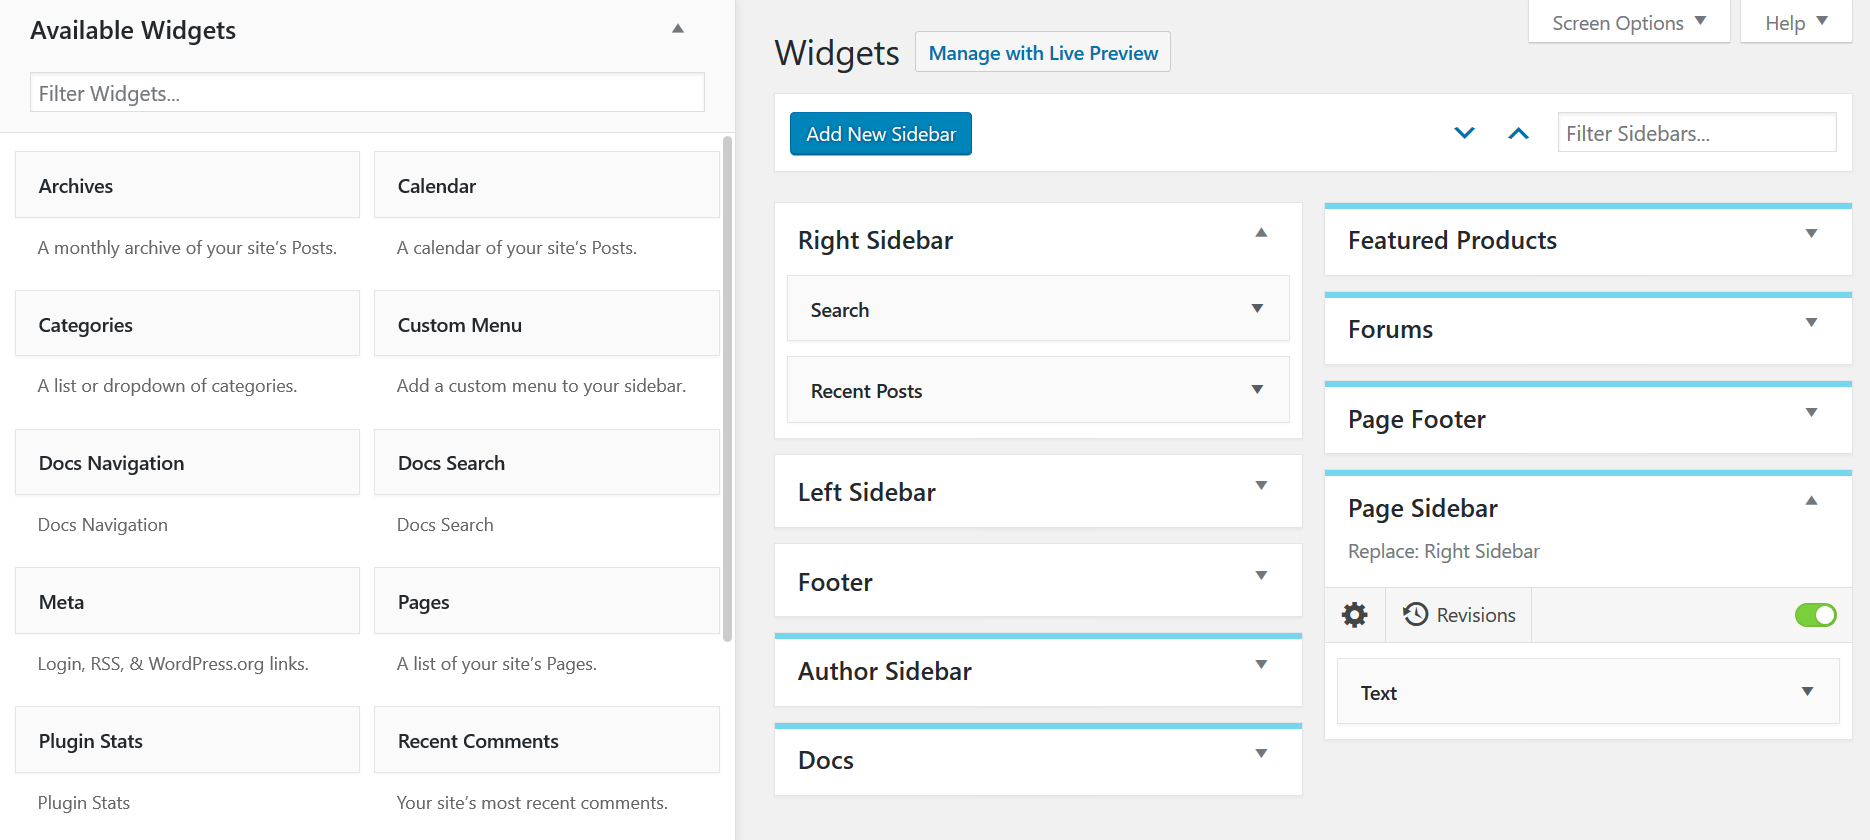Click the available widgets list scrollbar
Image resolution: width=1870 pixels, height=840 pixels.
click(727, 390)
